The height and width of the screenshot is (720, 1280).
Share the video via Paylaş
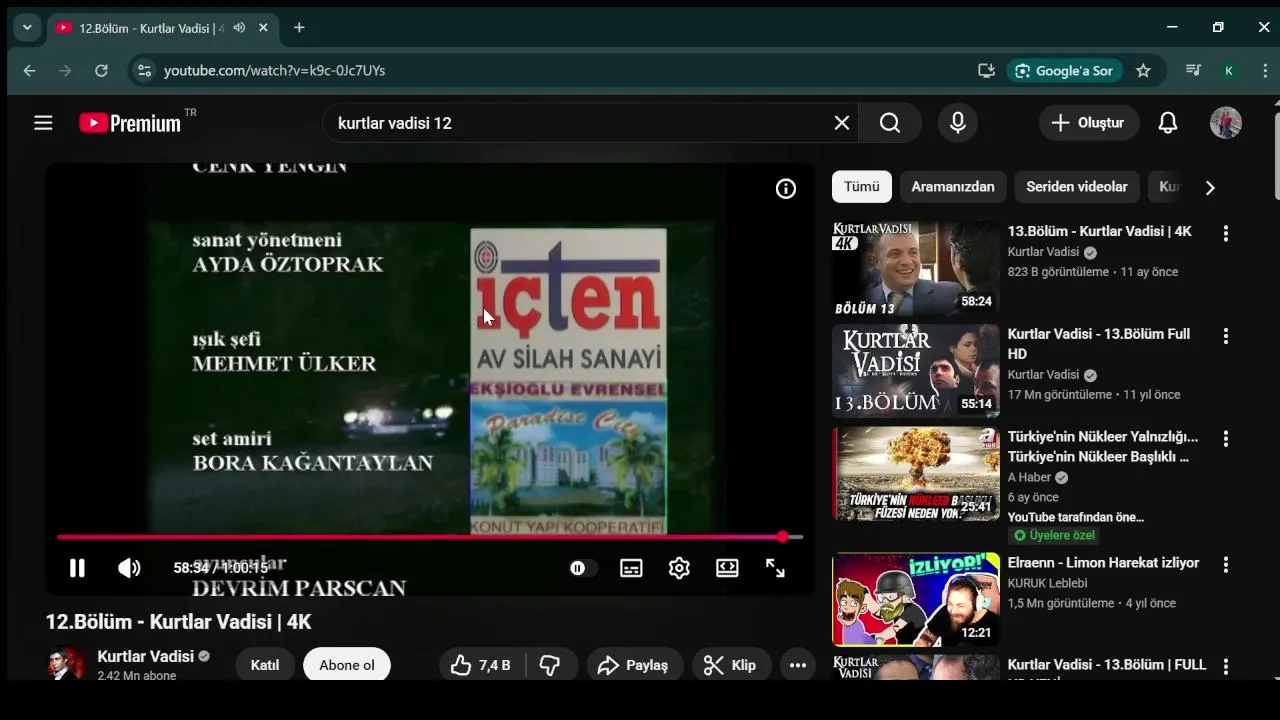coord(635,665)
